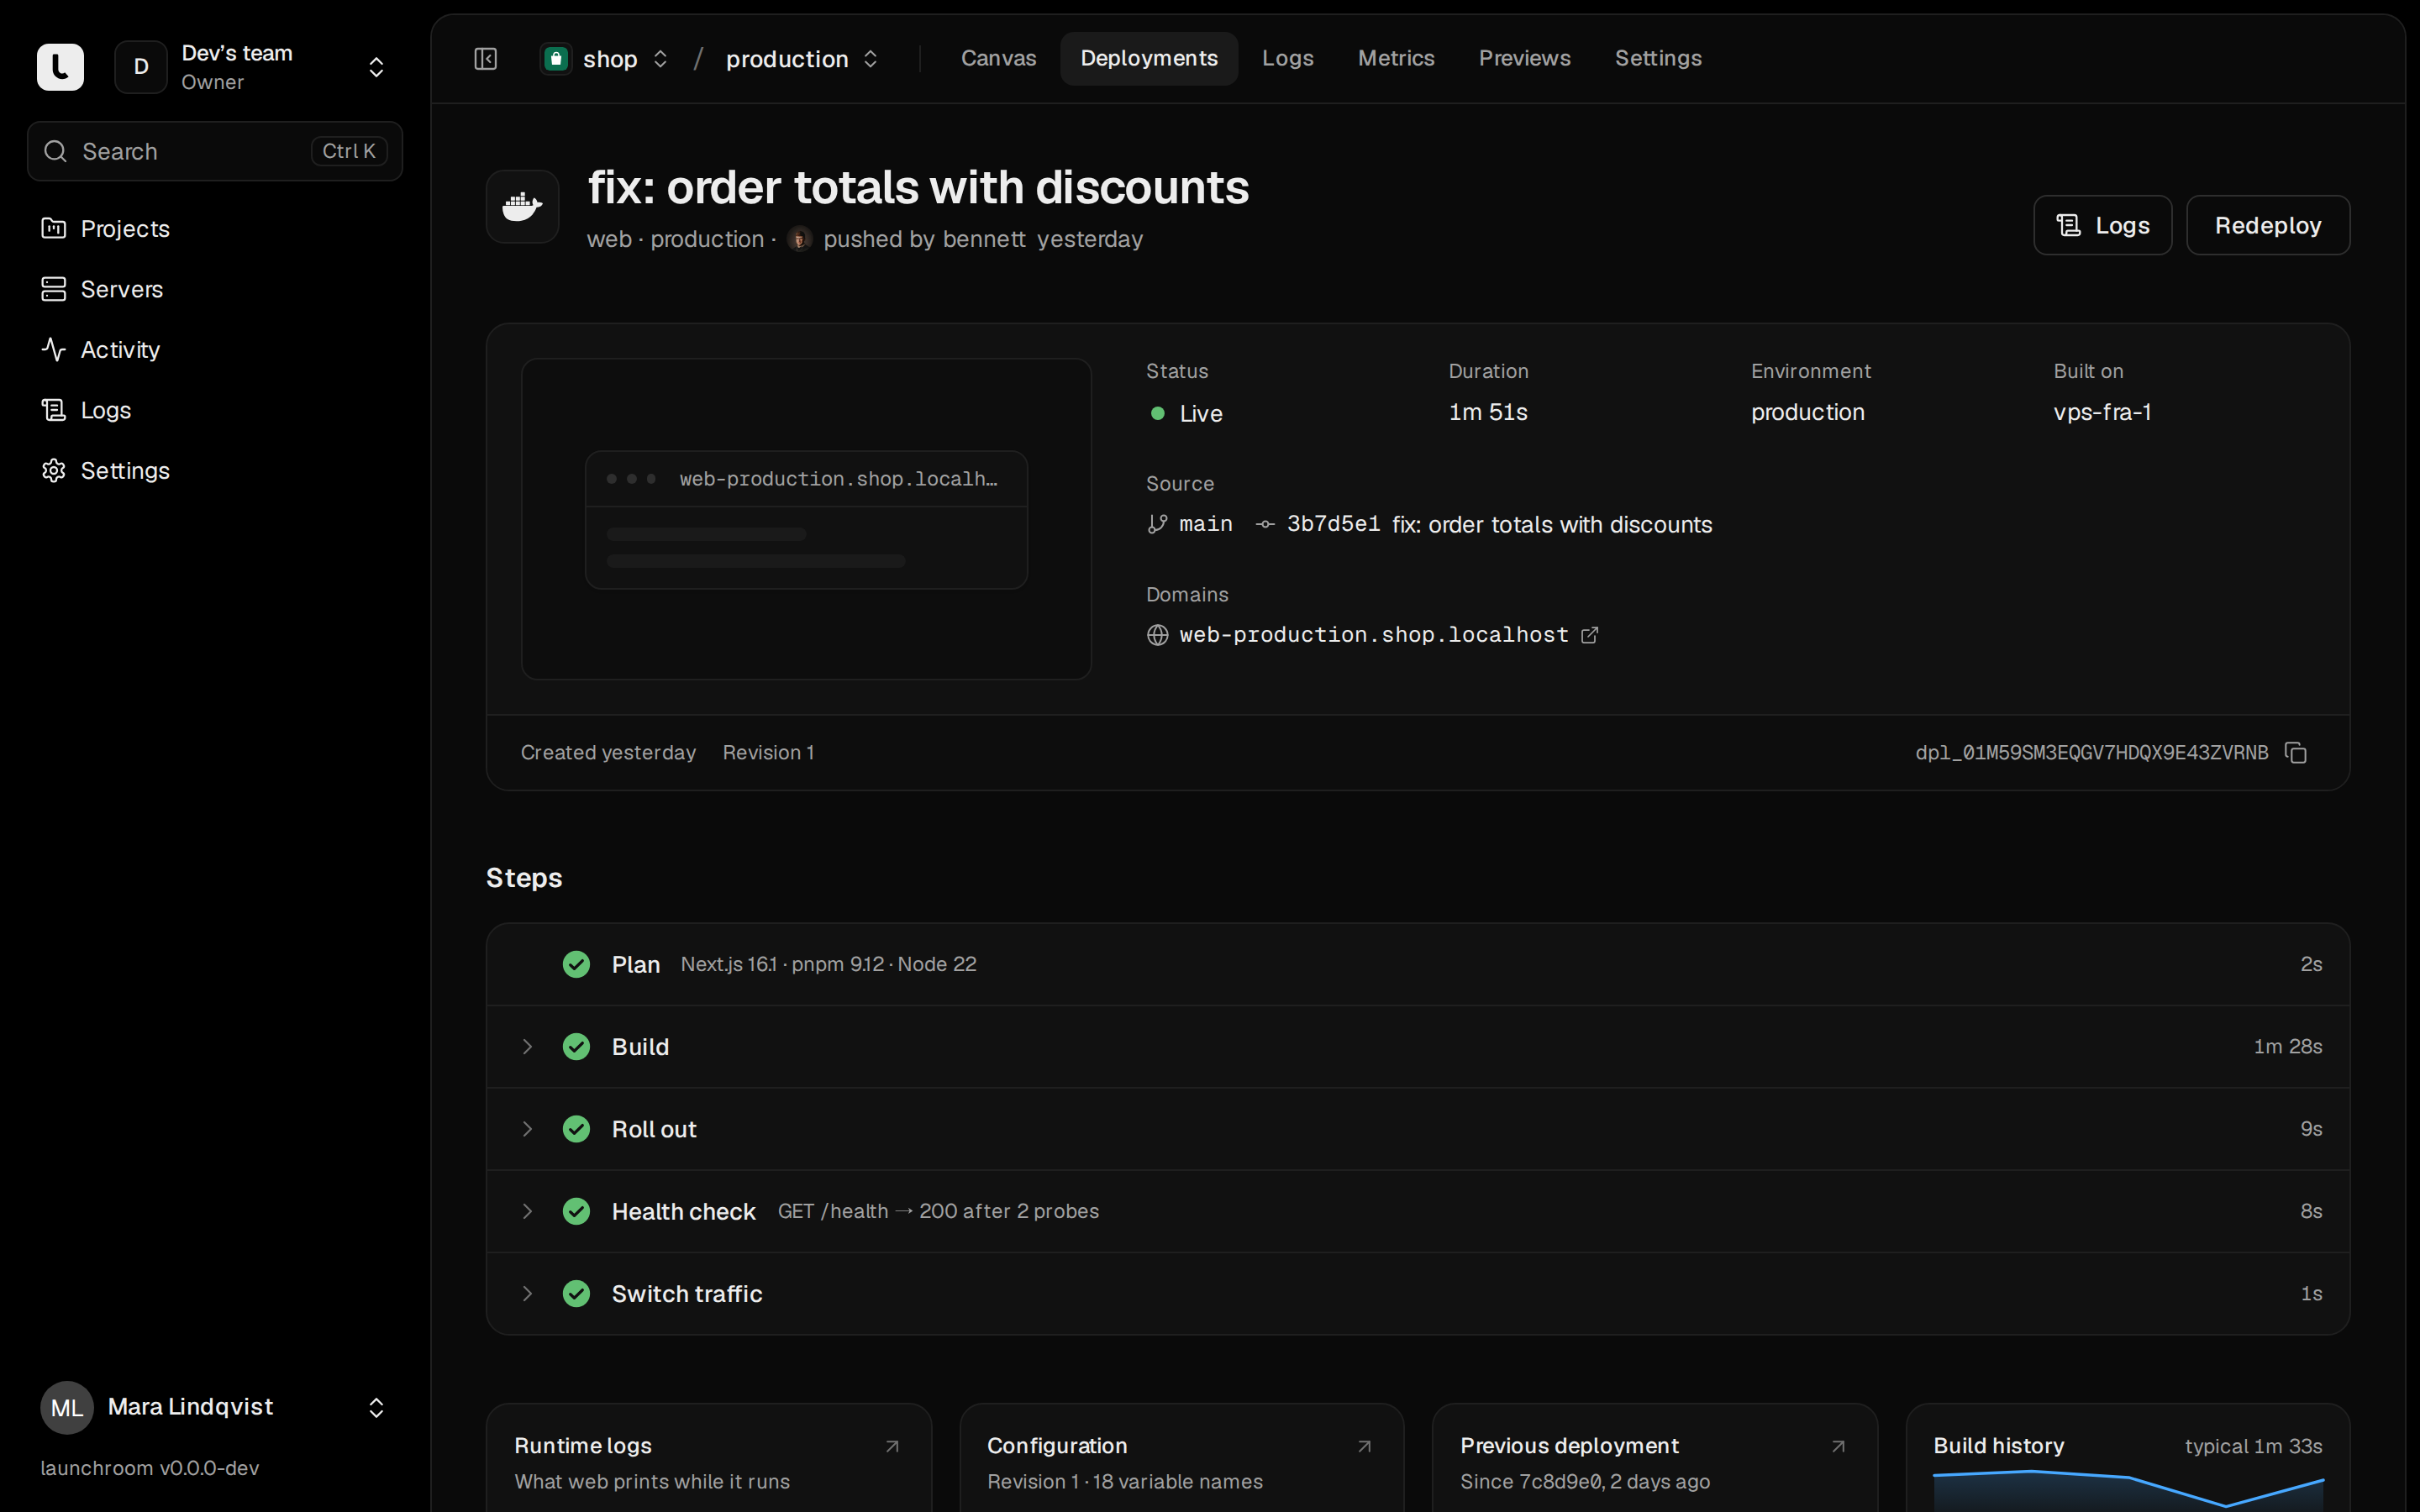This screenshot has width=2420, height=1512.
Task: Expand the Build step
Action: tap(527, 1047)
